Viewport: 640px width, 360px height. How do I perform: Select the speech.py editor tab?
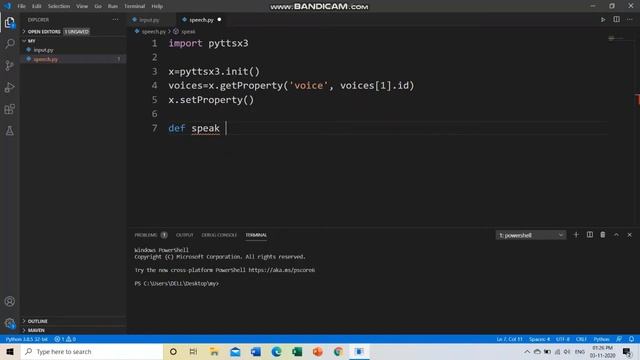click(202, 20)
